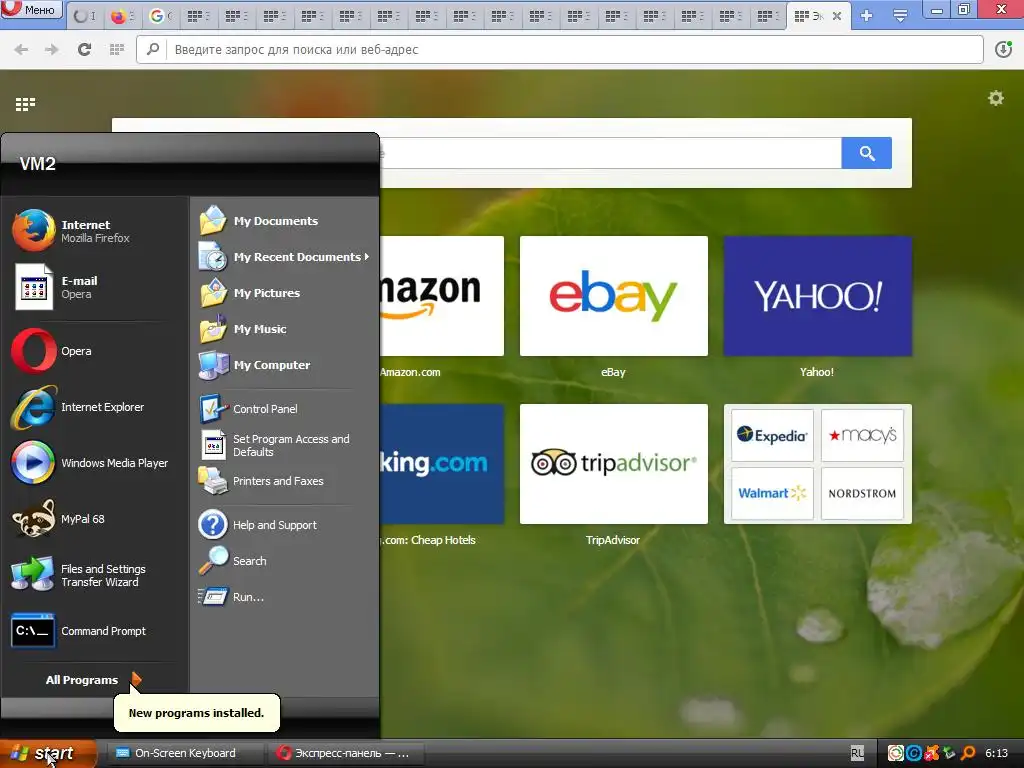Start Windows Media Player
1024x768 pixels.
pyautogui.click(x=94, y=462)
